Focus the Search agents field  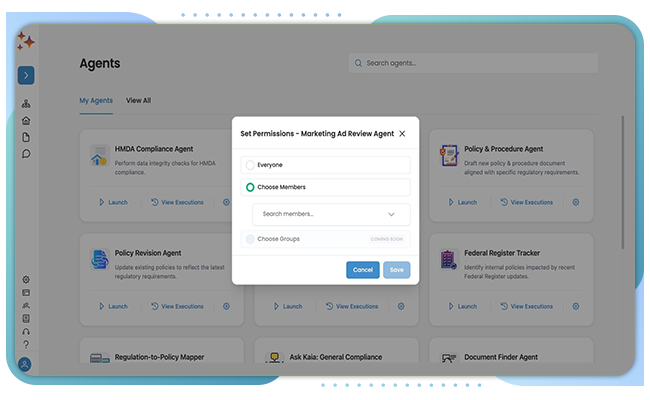(x=473, y=63)
